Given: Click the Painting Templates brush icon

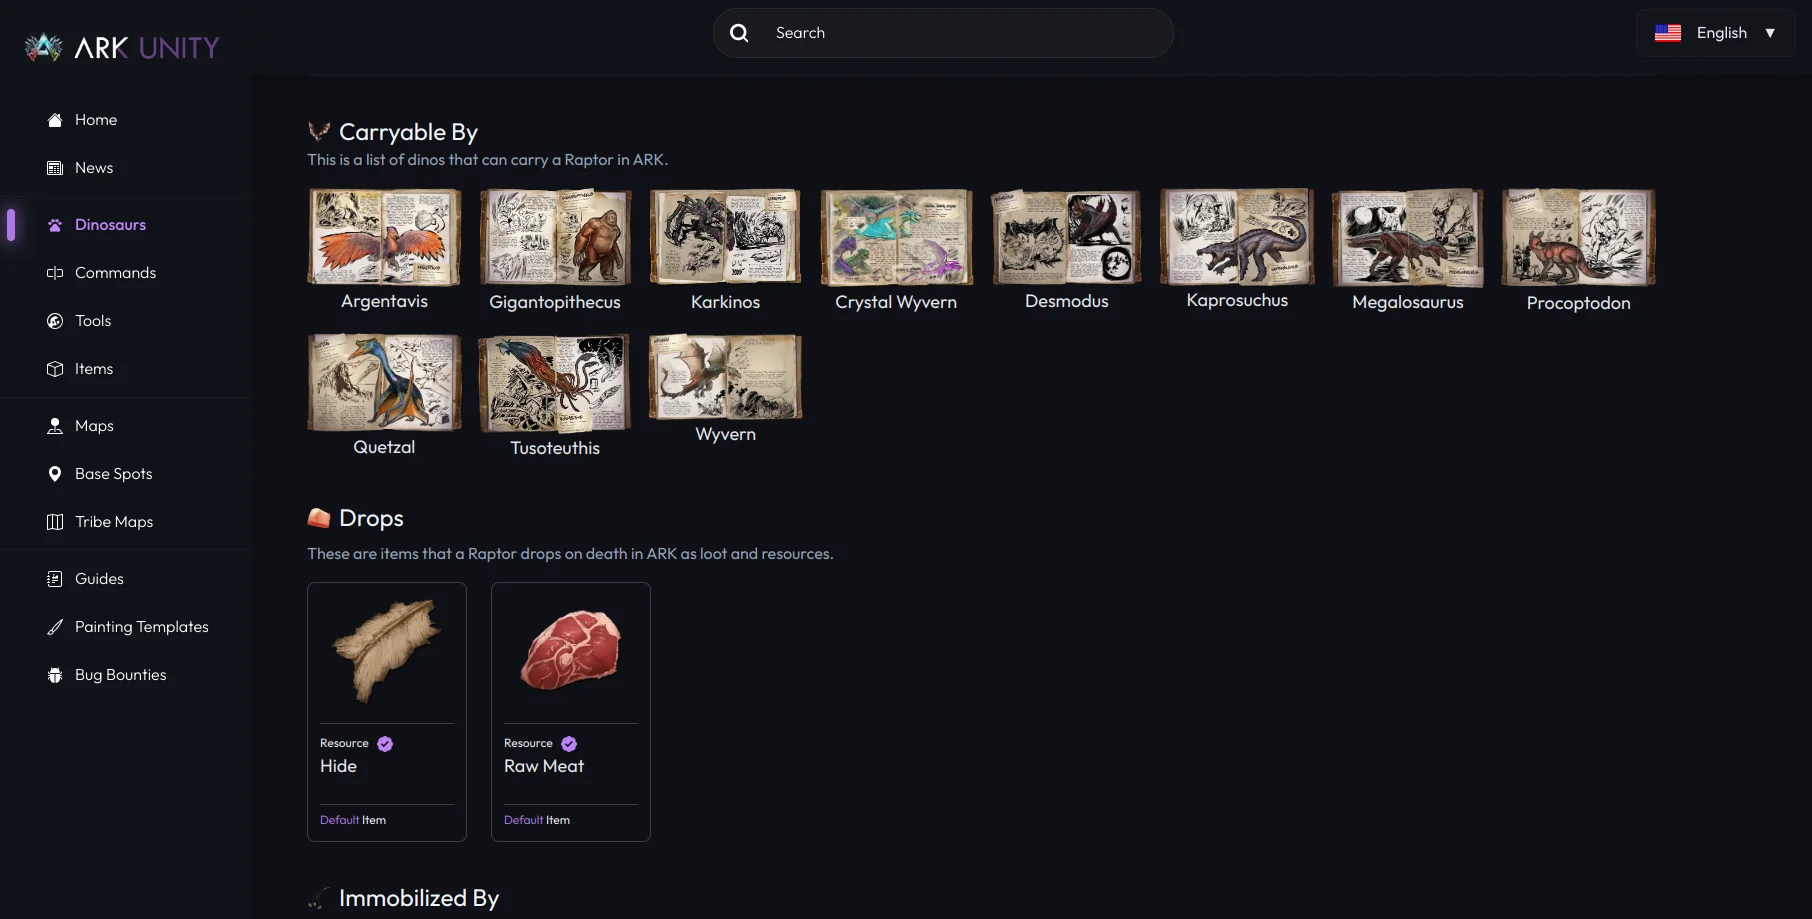Looking at the screenshot, I should pyautogui.click(x=55, y=627).
